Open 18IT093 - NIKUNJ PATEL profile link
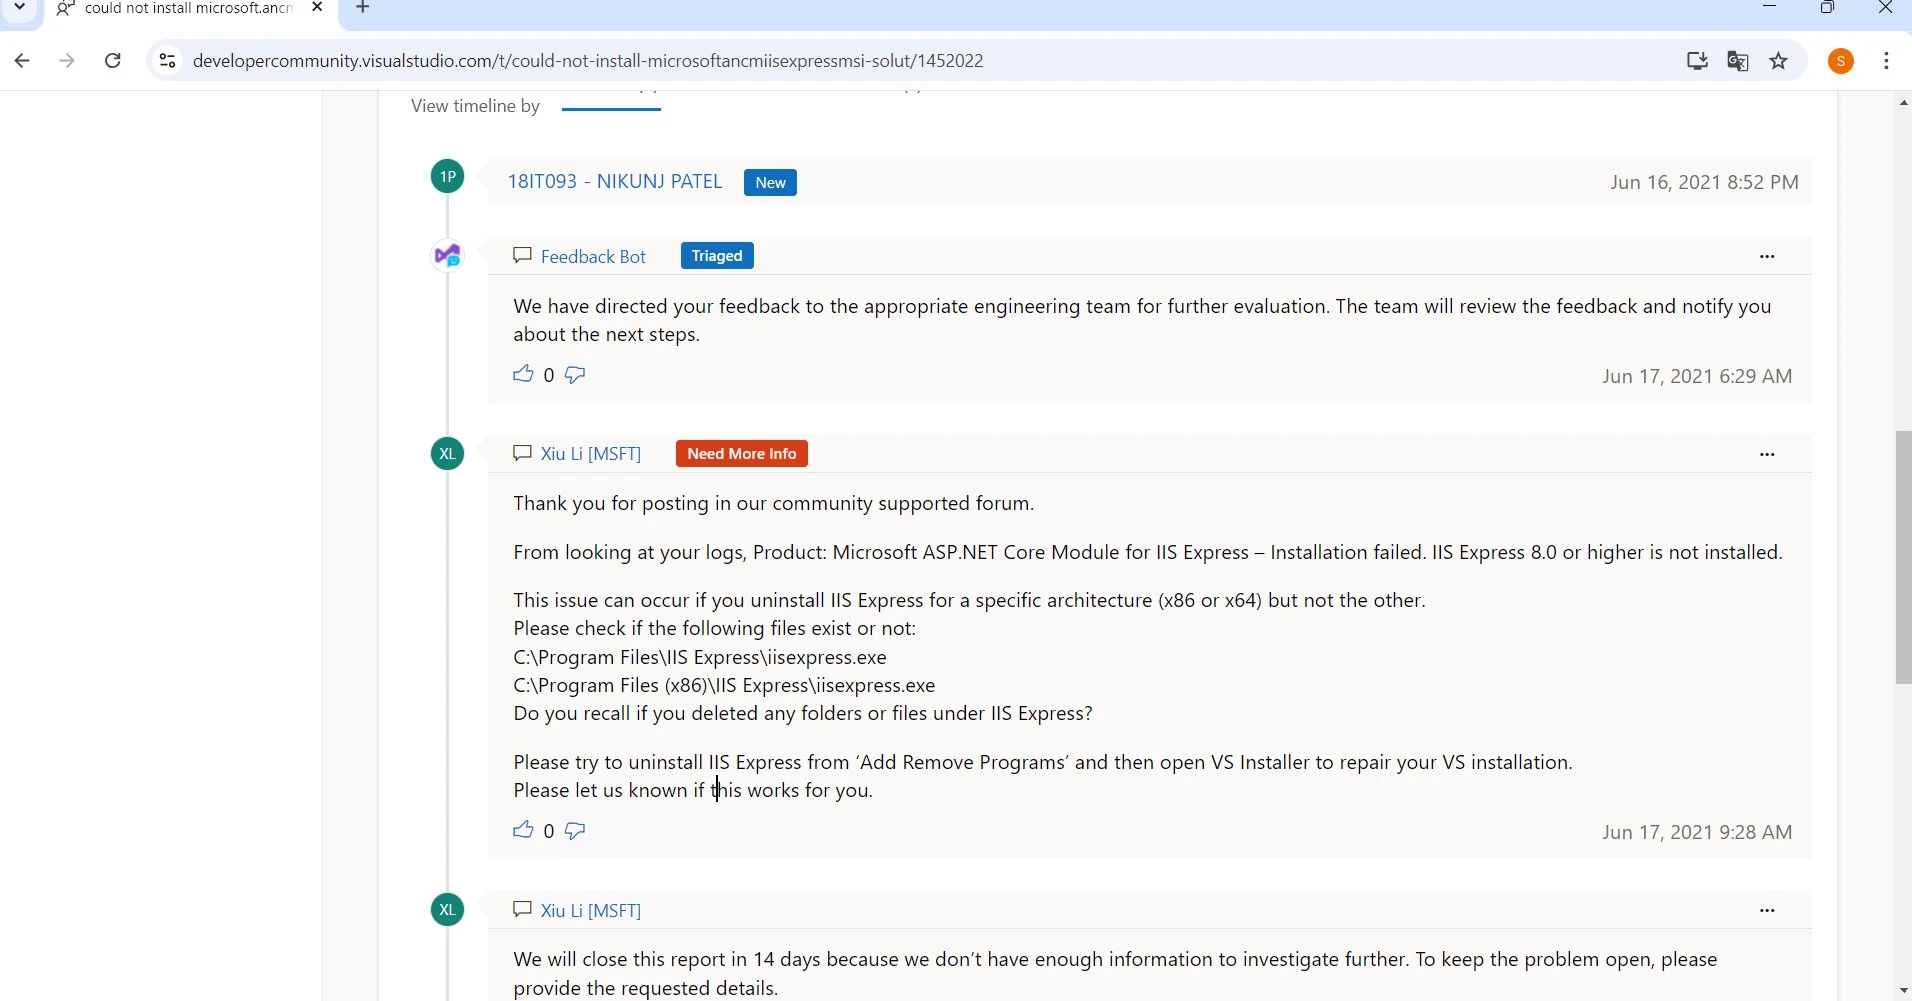 pyautogui.click(x=614, y=181)
